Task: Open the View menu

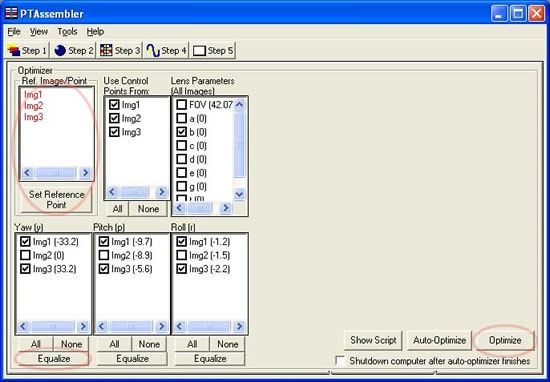Action: pyautogui.click(x=39, y=32)
